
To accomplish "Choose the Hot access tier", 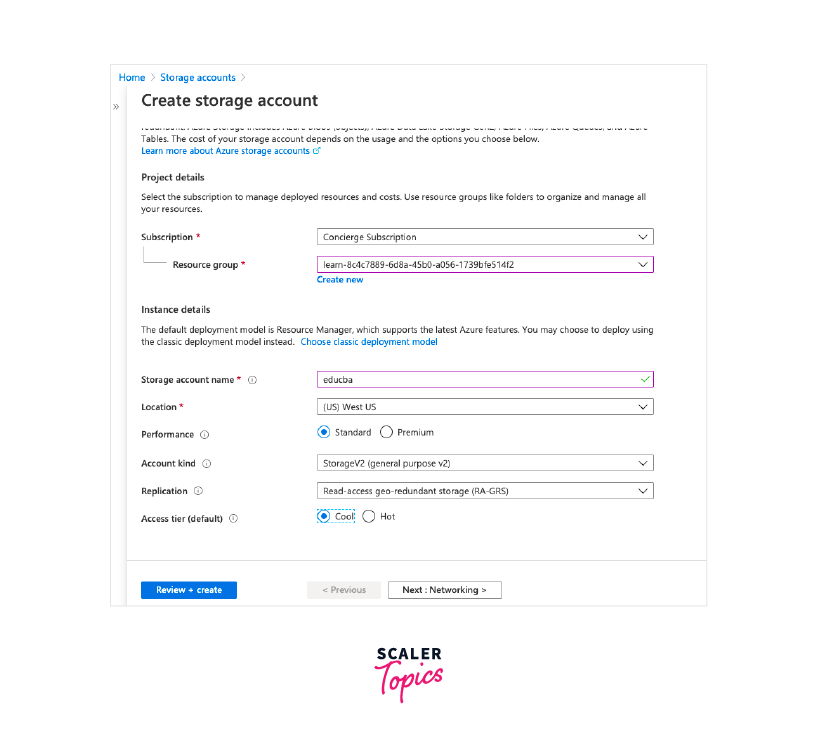I will pyautogui.click(x=369, y=517).
